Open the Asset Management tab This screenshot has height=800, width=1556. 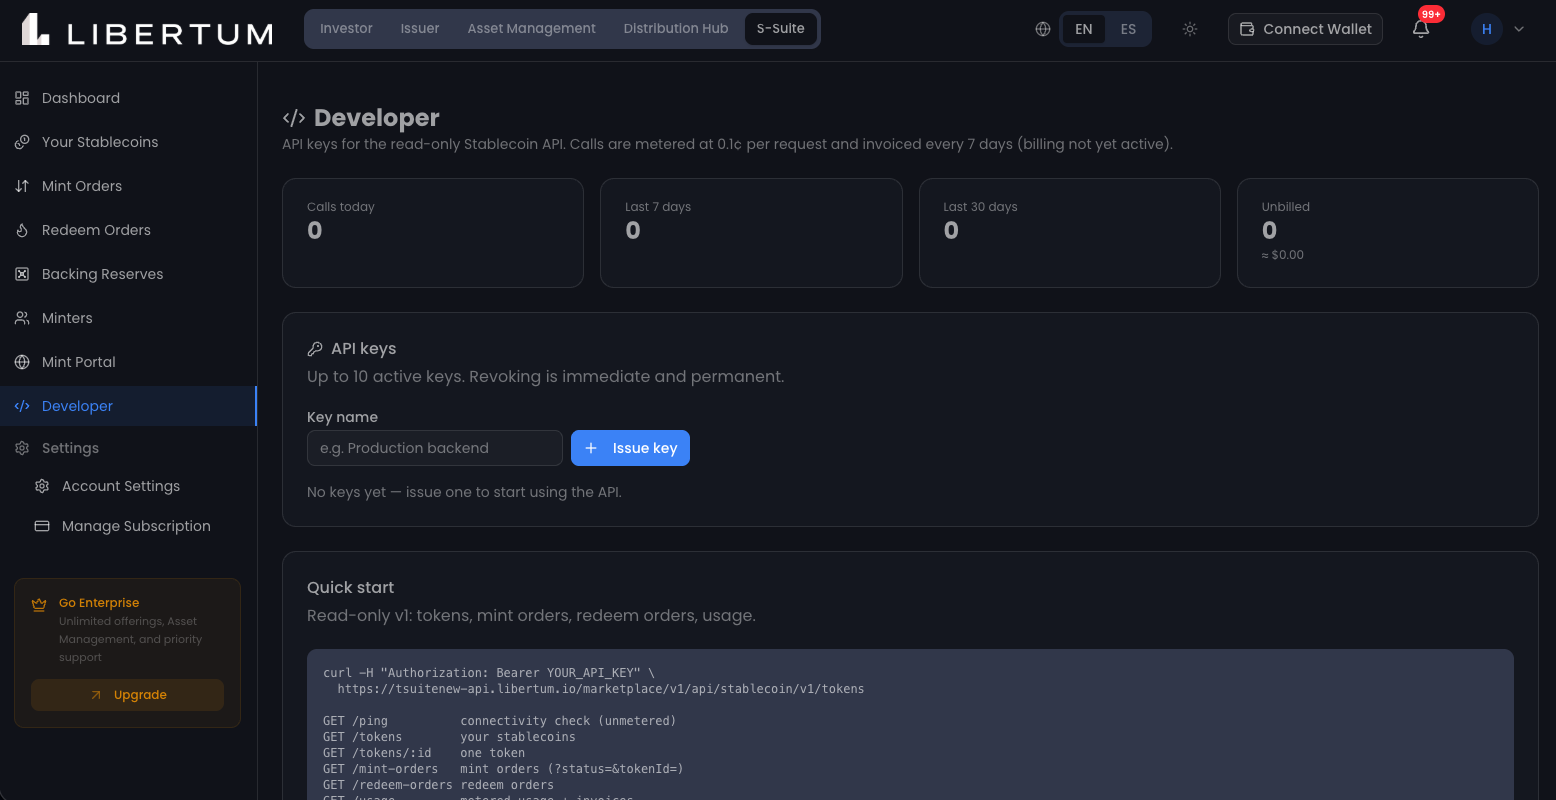click(532, 29)
